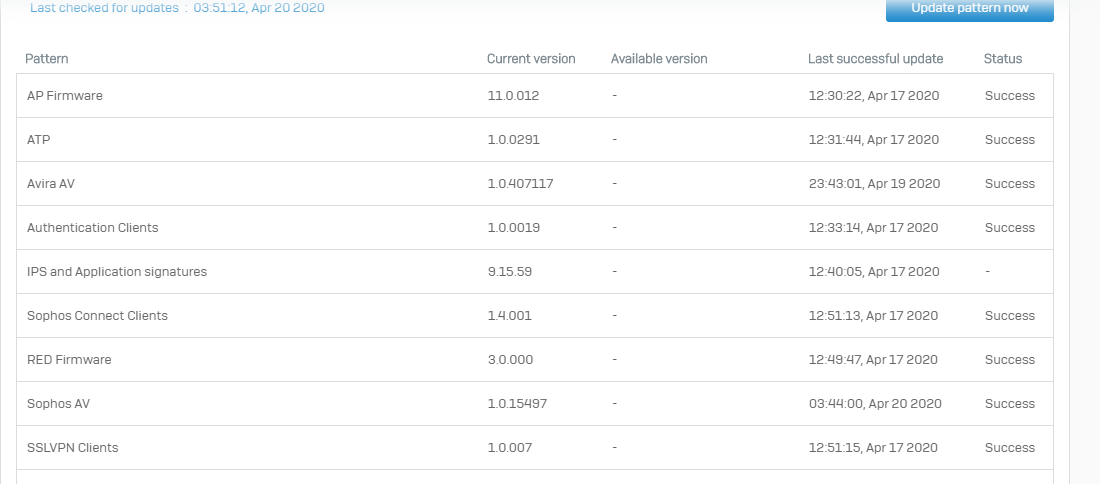Select the SSLVPN Clients row
The width and height of the screenshot is (1100, 484).
tap(535, 448)
